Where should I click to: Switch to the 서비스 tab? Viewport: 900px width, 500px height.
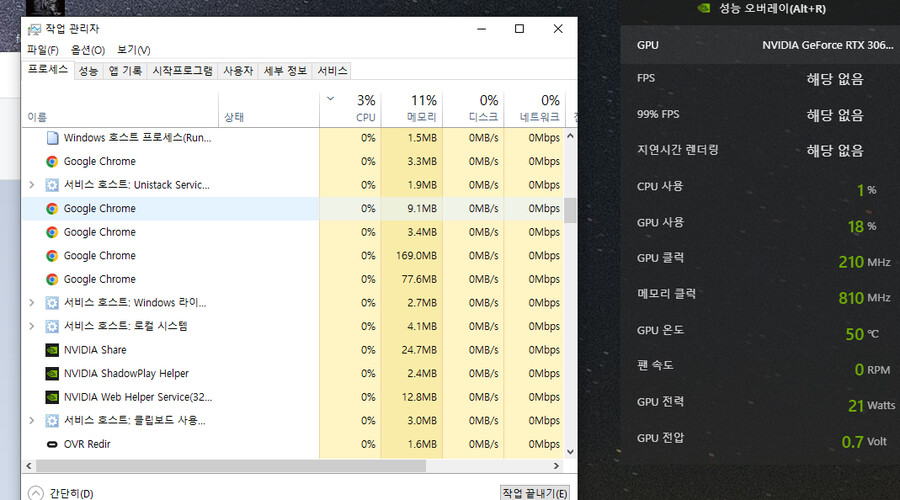click(332, 71)
